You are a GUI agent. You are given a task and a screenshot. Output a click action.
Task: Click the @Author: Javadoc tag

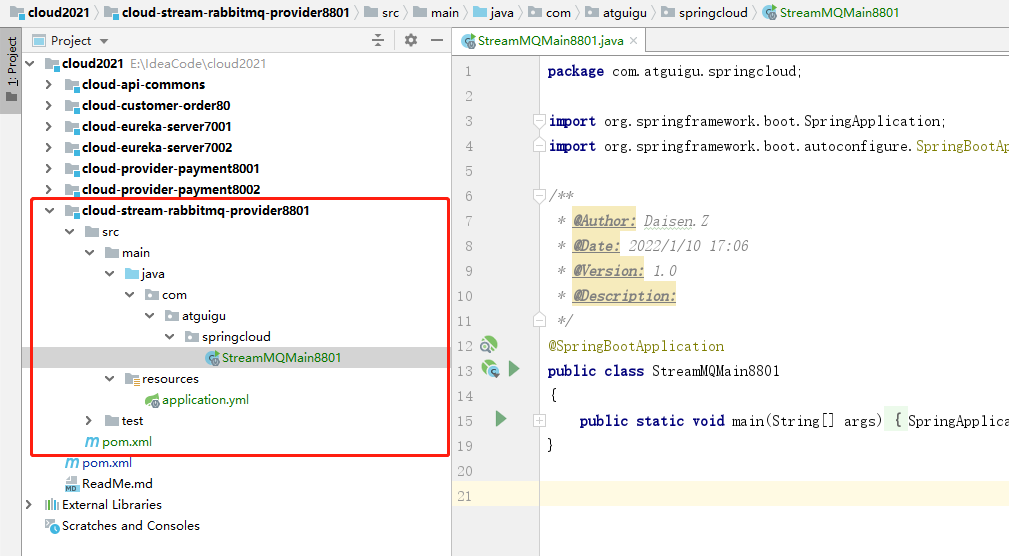[x=604, y=221]
